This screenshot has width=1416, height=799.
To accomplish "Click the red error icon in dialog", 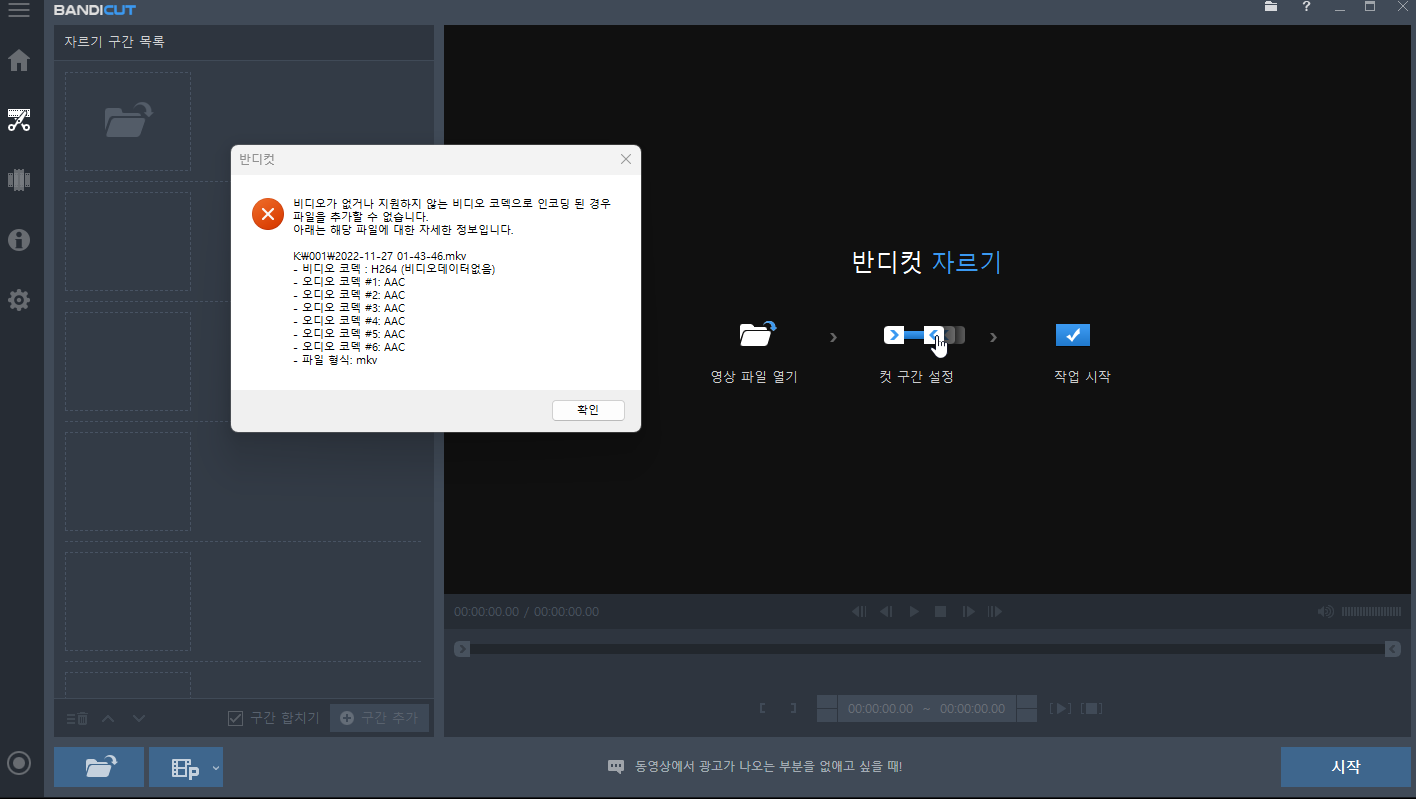I will pyautogui.click(x=267, y=214).
